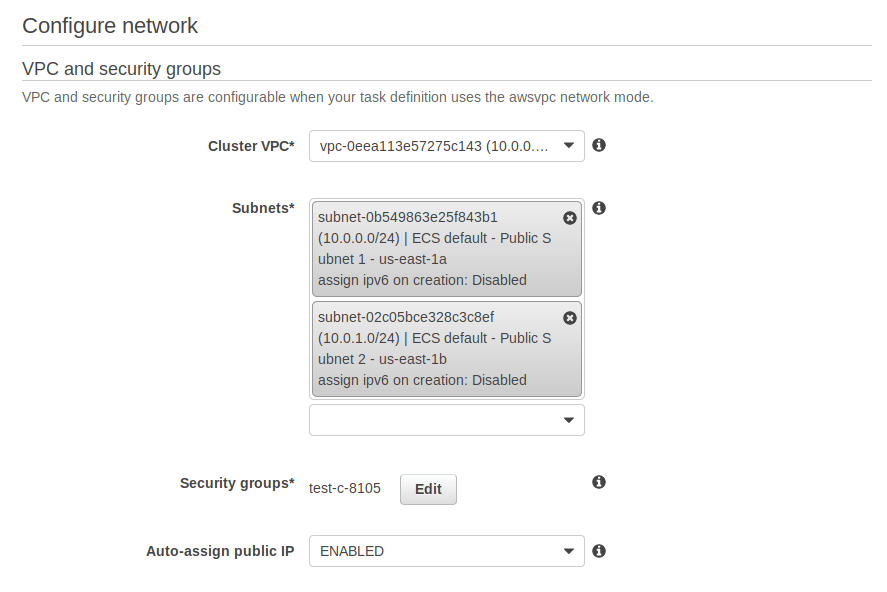Click the info icon beside Cluster VPC
887x592 pixels.
click(599, 145)
